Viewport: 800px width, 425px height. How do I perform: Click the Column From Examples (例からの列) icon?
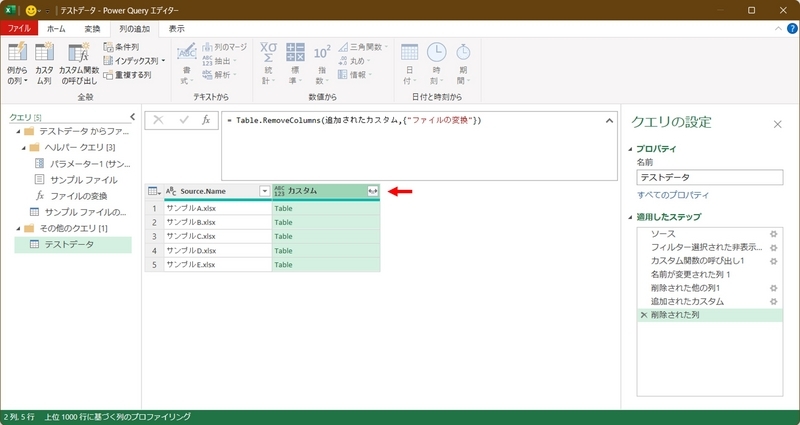(17, 64)
